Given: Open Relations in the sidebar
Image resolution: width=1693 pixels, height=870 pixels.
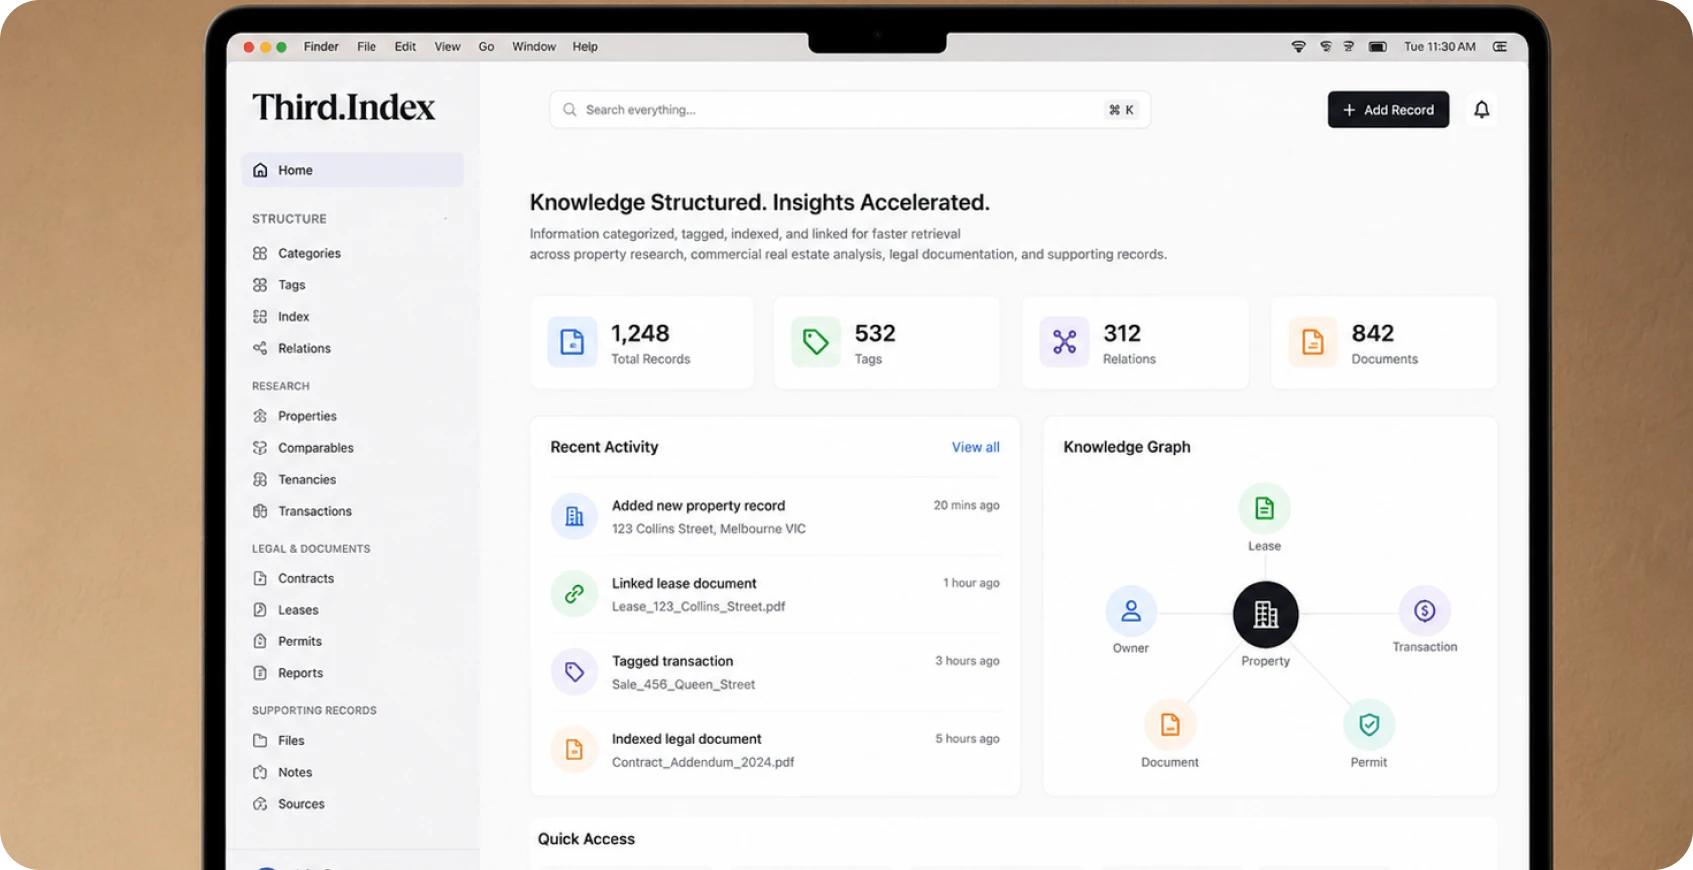Looking at the screenshot, I should [304, 349].
